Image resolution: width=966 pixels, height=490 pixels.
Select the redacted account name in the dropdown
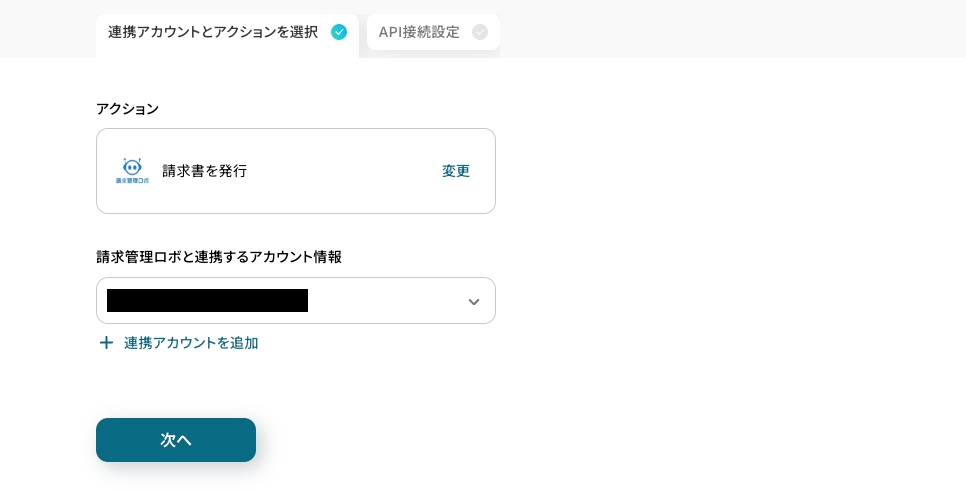click(x=207, y=301)
